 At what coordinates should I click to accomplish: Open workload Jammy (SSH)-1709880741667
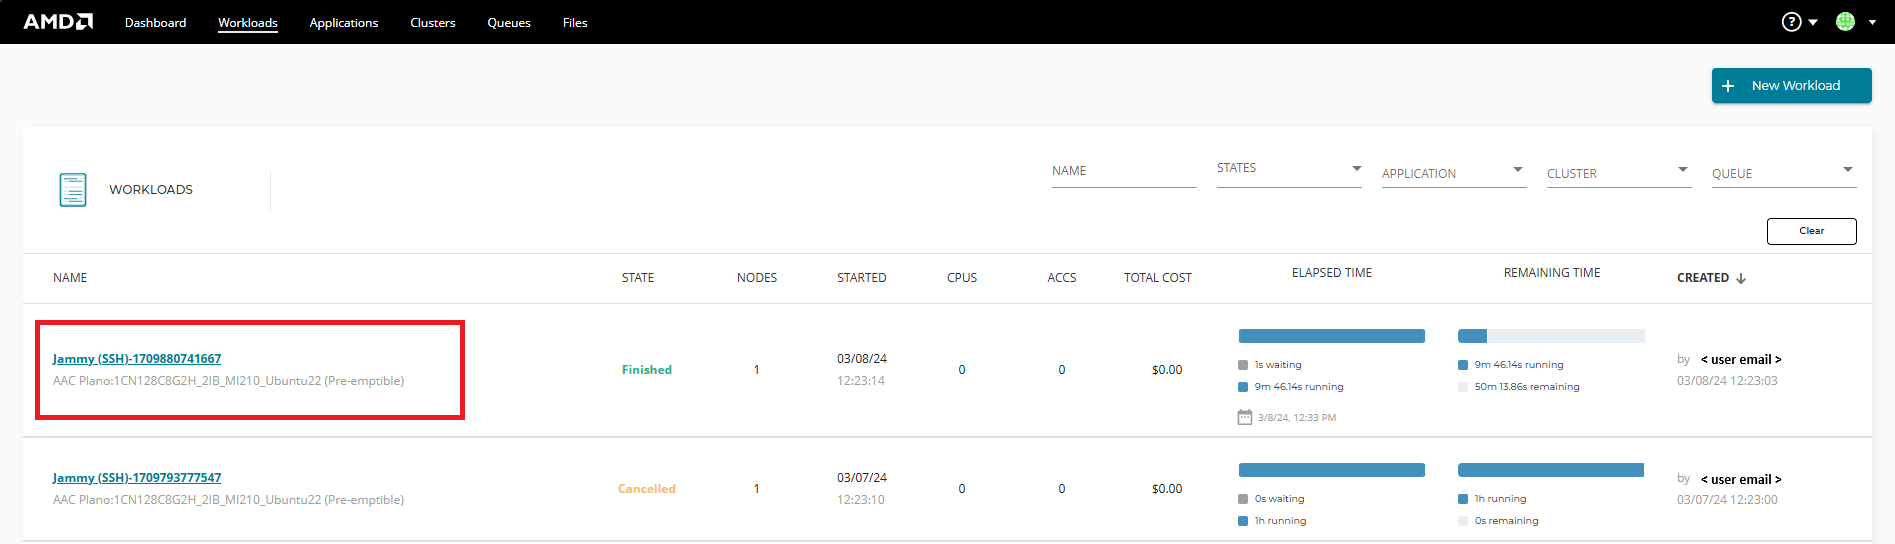click(x=137, y=359)
